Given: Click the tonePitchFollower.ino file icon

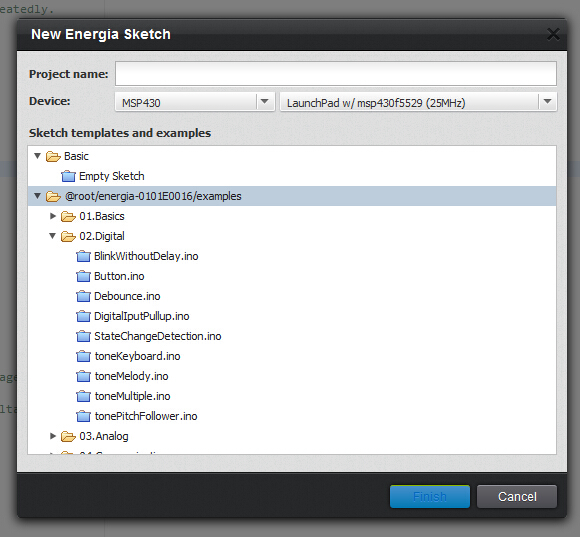Looking at the screenshot, I should pos(83,416).
